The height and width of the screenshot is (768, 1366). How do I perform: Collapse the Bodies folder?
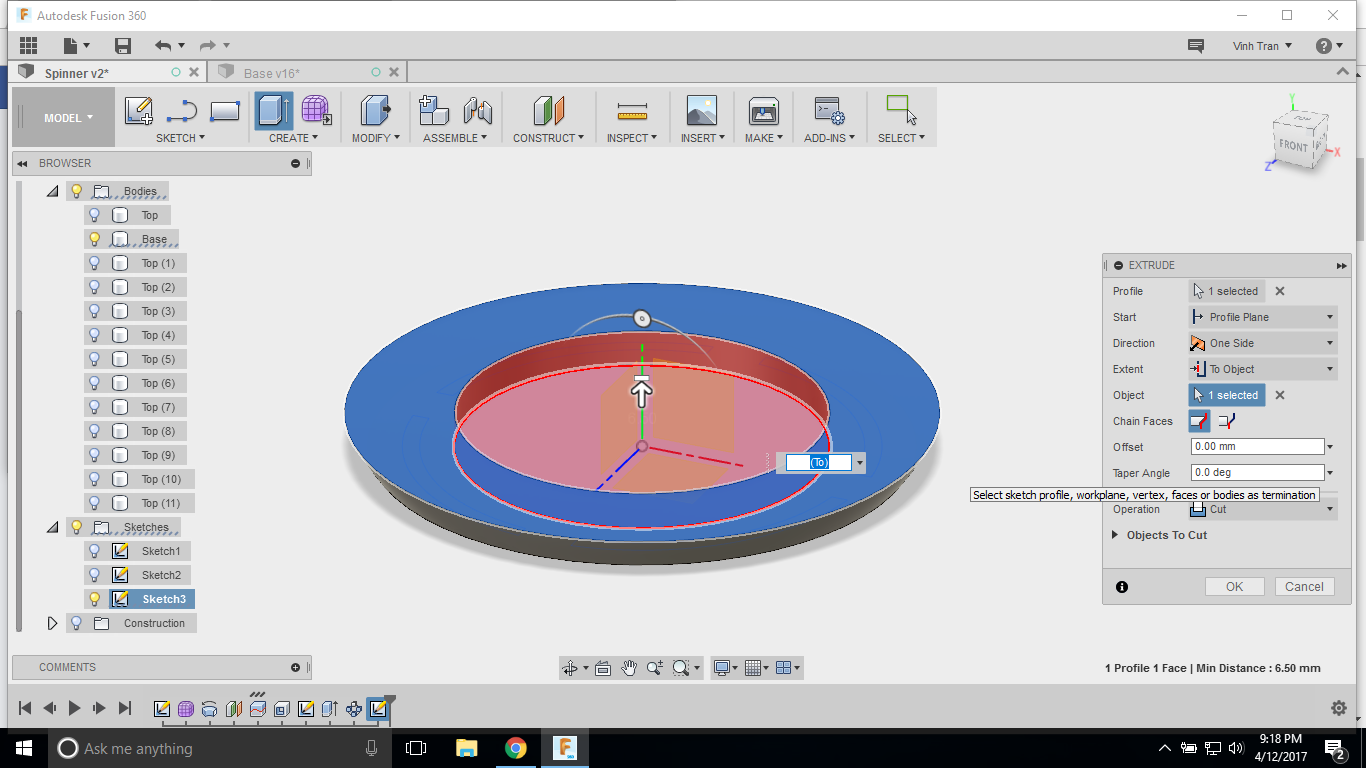[52, 191]
